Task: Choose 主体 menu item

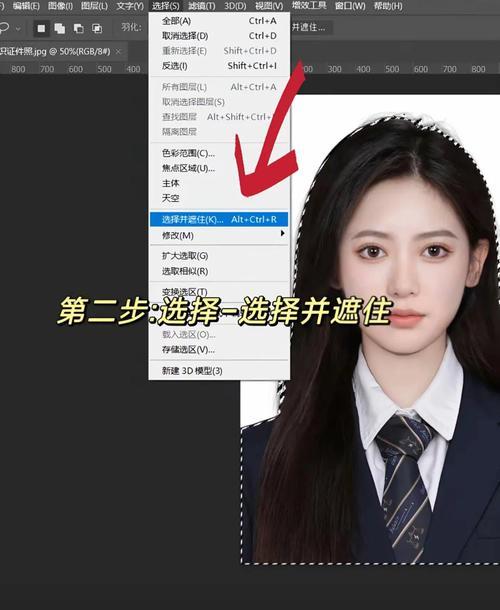Action: coord(219,183)
